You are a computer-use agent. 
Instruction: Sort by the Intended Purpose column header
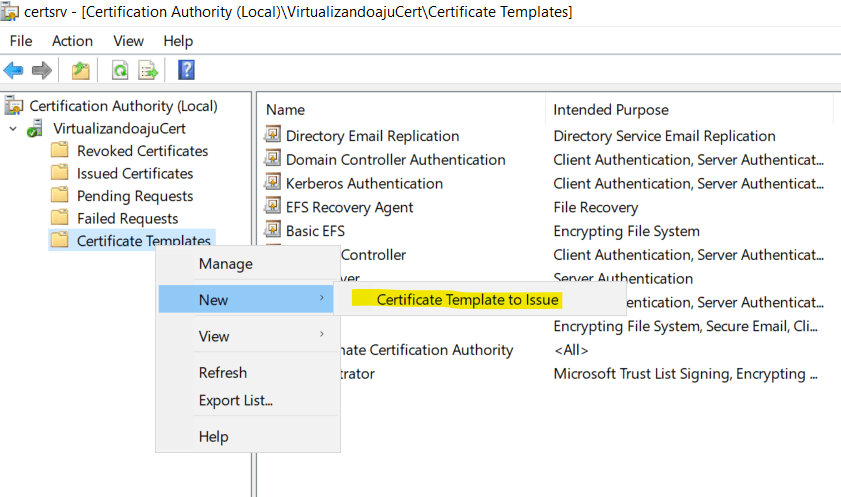pos(610,109)
